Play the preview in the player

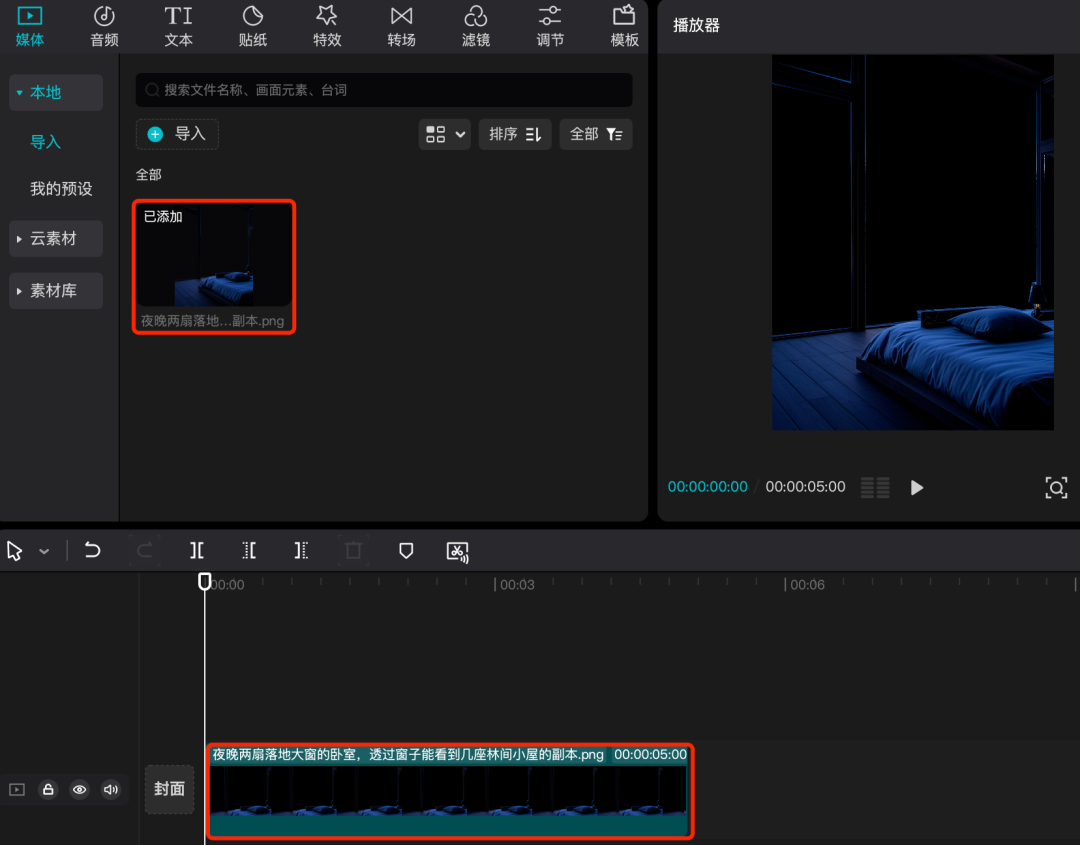pyautogui.click(x=917, y=488)
